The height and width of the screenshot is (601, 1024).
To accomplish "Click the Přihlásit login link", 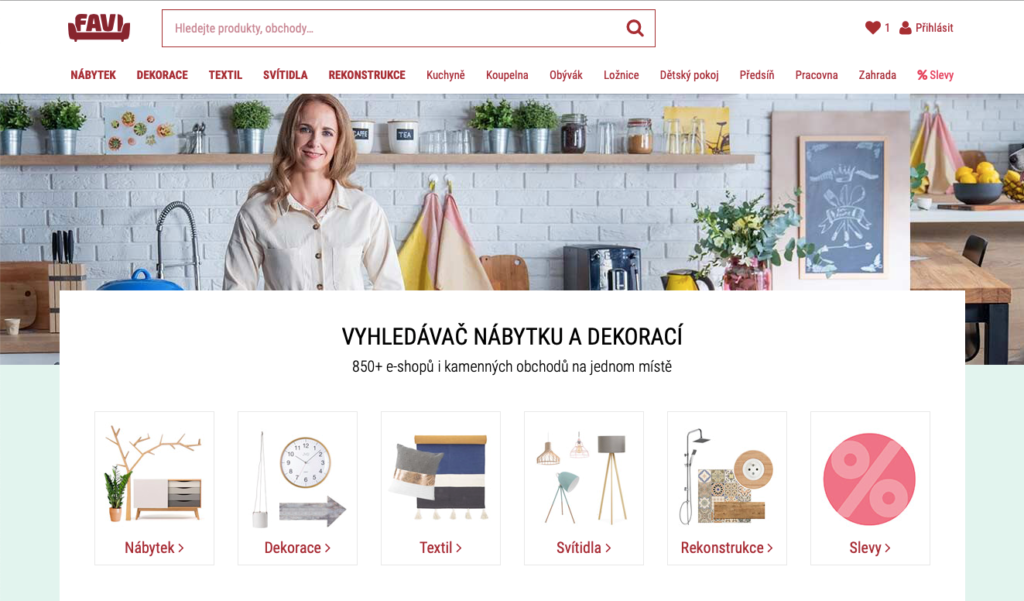I will point(934,27).
